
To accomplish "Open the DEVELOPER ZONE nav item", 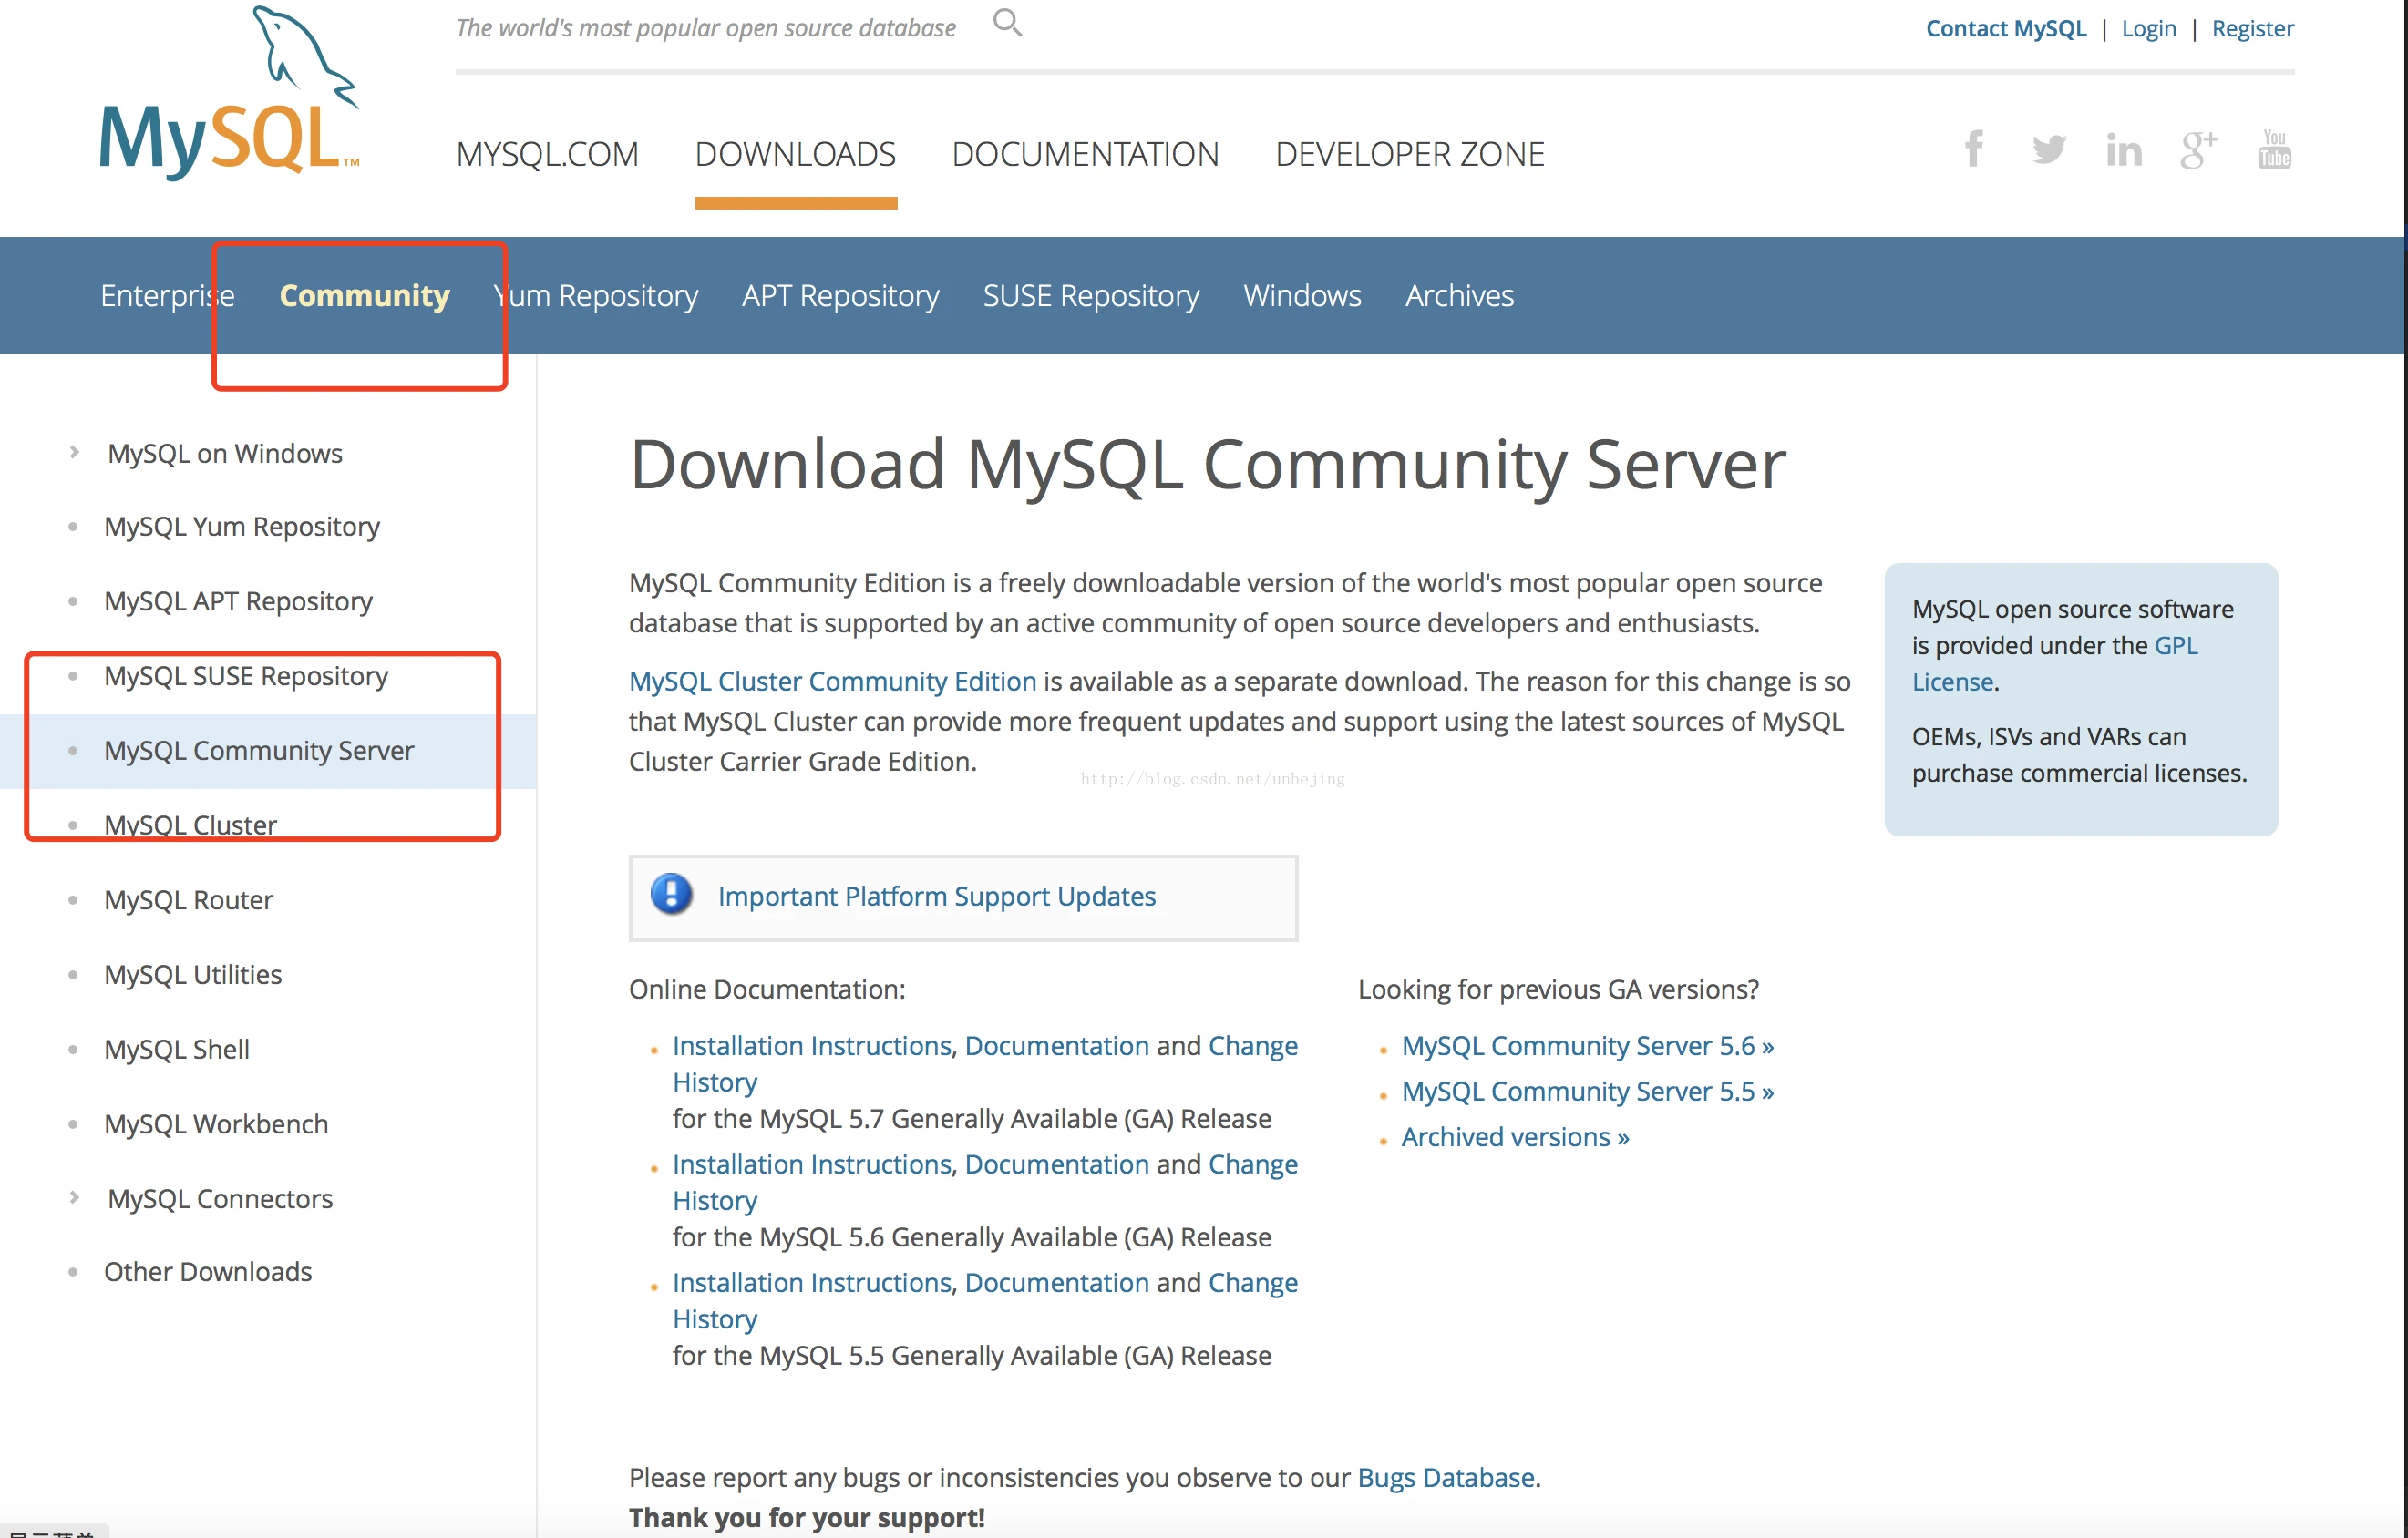I will [x=1410, y=154].
